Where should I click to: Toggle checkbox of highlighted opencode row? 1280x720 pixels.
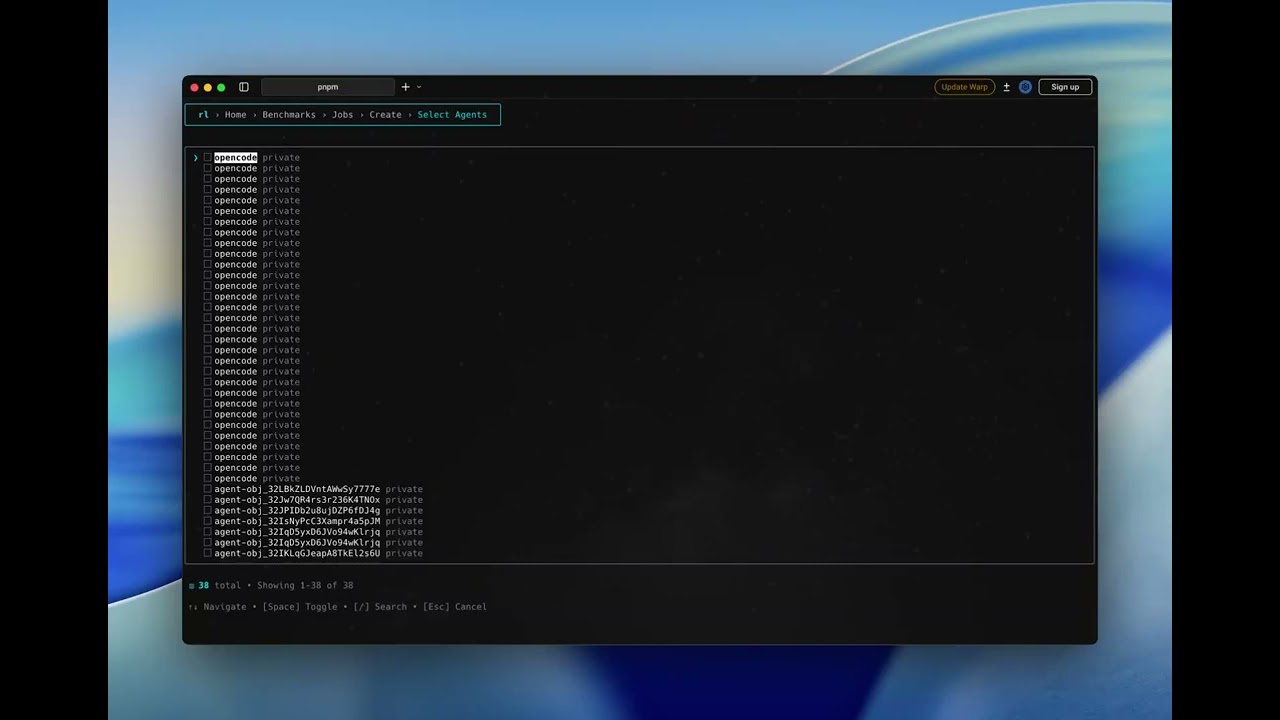(207, 158)
